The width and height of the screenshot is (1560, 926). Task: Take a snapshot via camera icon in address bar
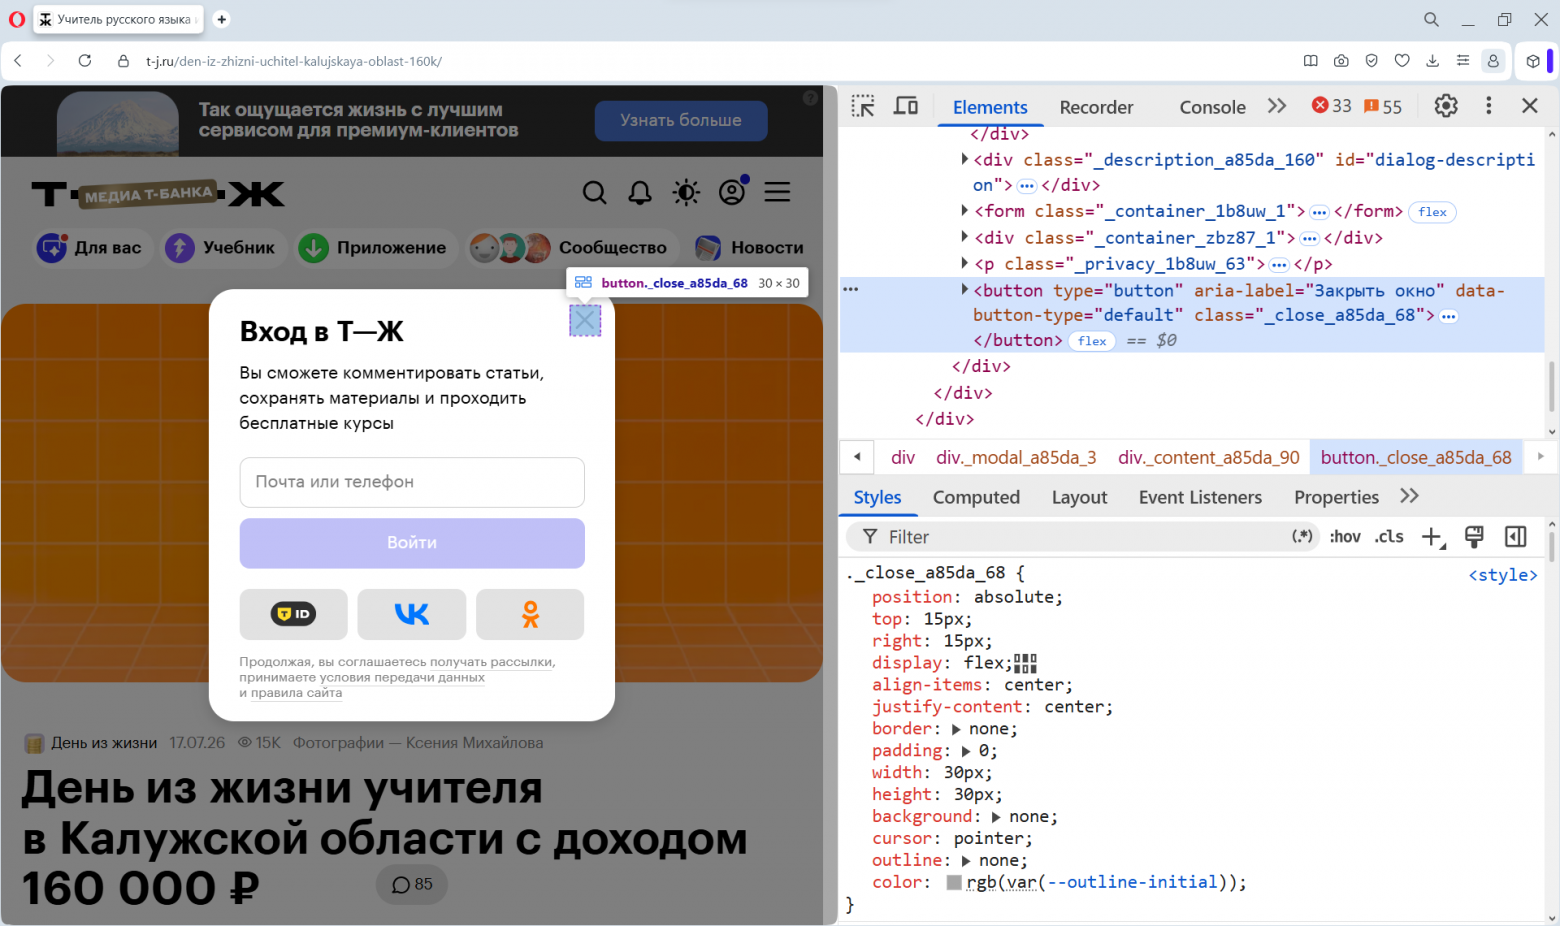pos(1341,61)
